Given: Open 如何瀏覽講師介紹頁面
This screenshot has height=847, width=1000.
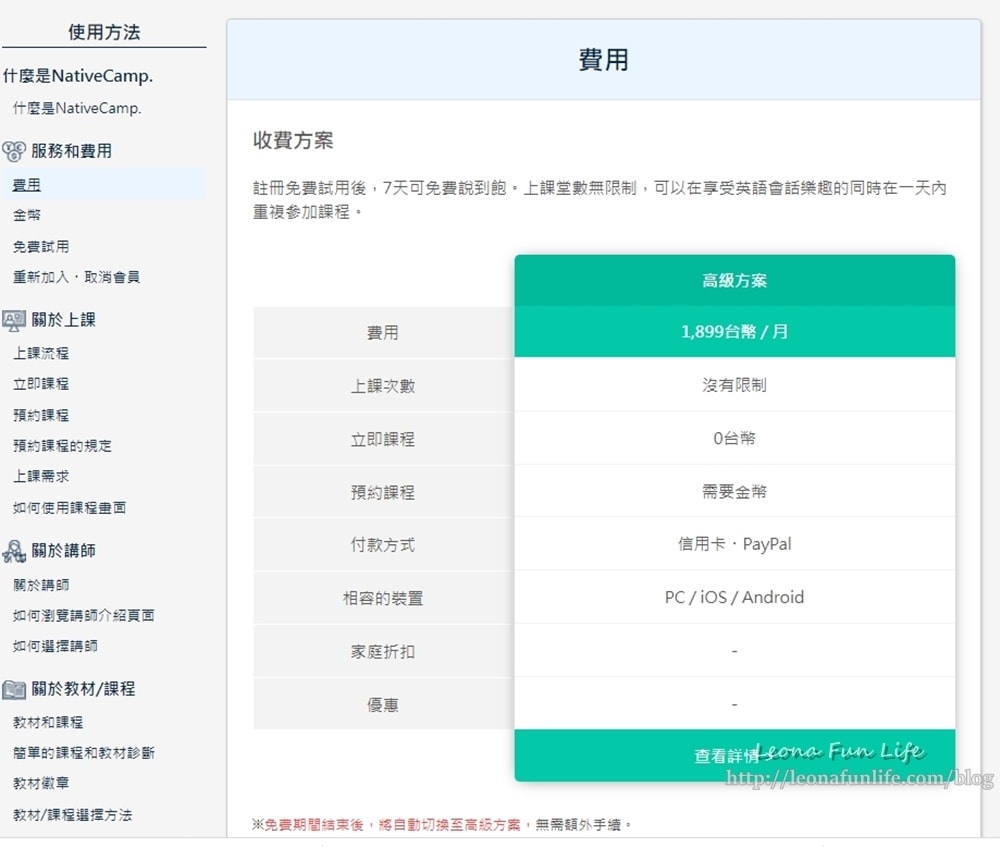Looking at the screenshot, I should click(x=83, y=615).
